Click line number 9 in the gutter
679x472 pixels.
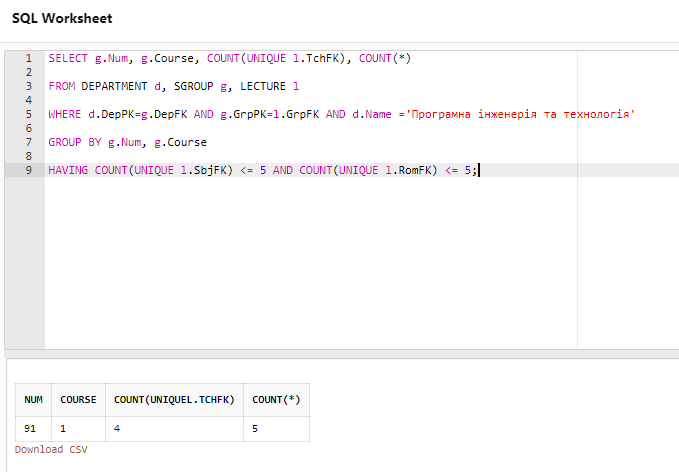click(28, 170)
